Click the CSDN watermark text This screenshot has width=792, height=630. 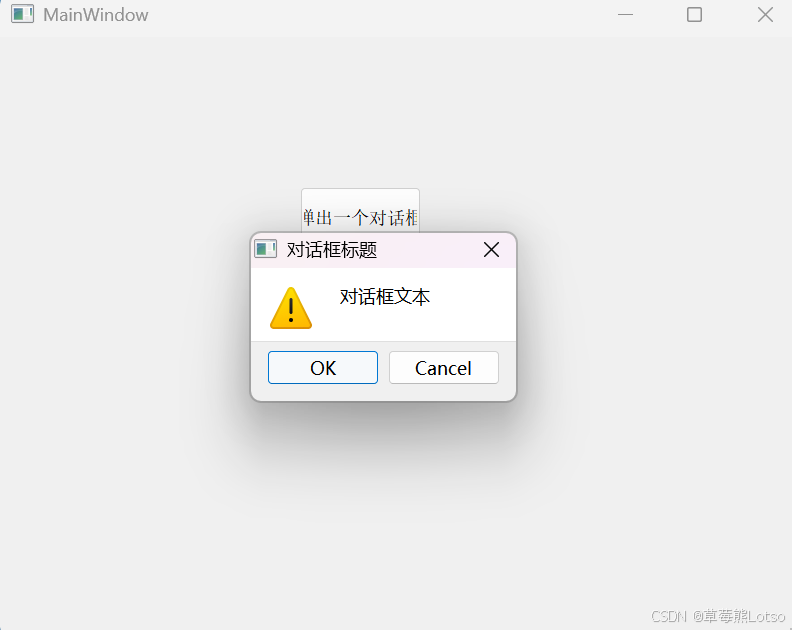click(x=669, y=616)
